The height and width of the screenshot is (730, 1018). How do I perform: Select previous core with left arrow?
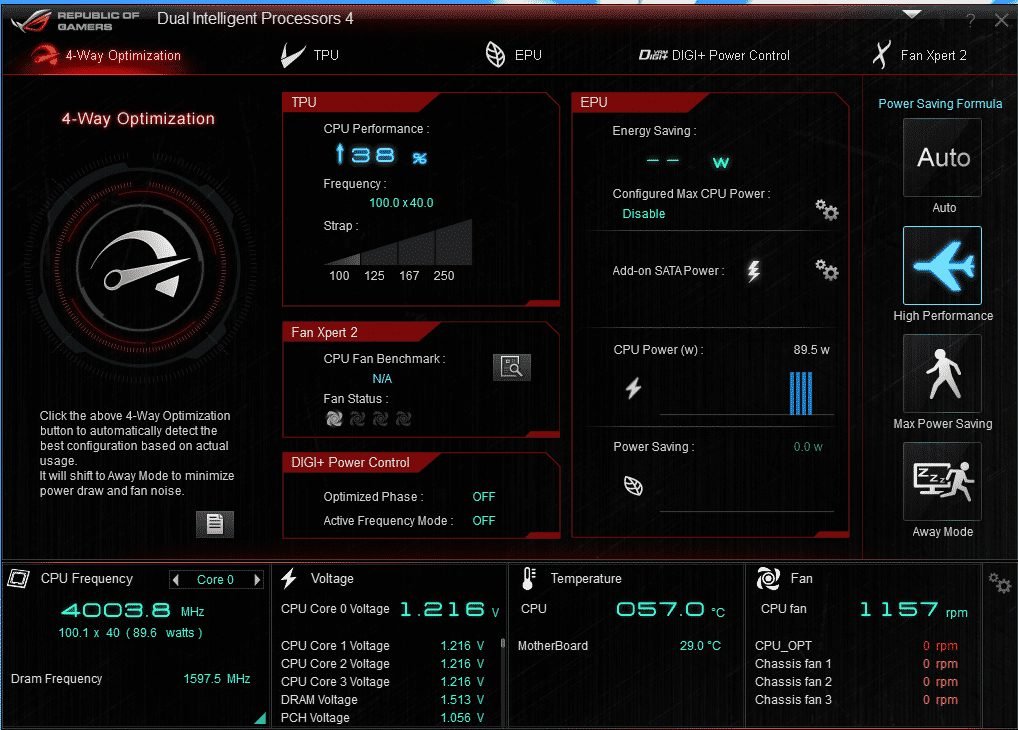[x=175, y=579]
